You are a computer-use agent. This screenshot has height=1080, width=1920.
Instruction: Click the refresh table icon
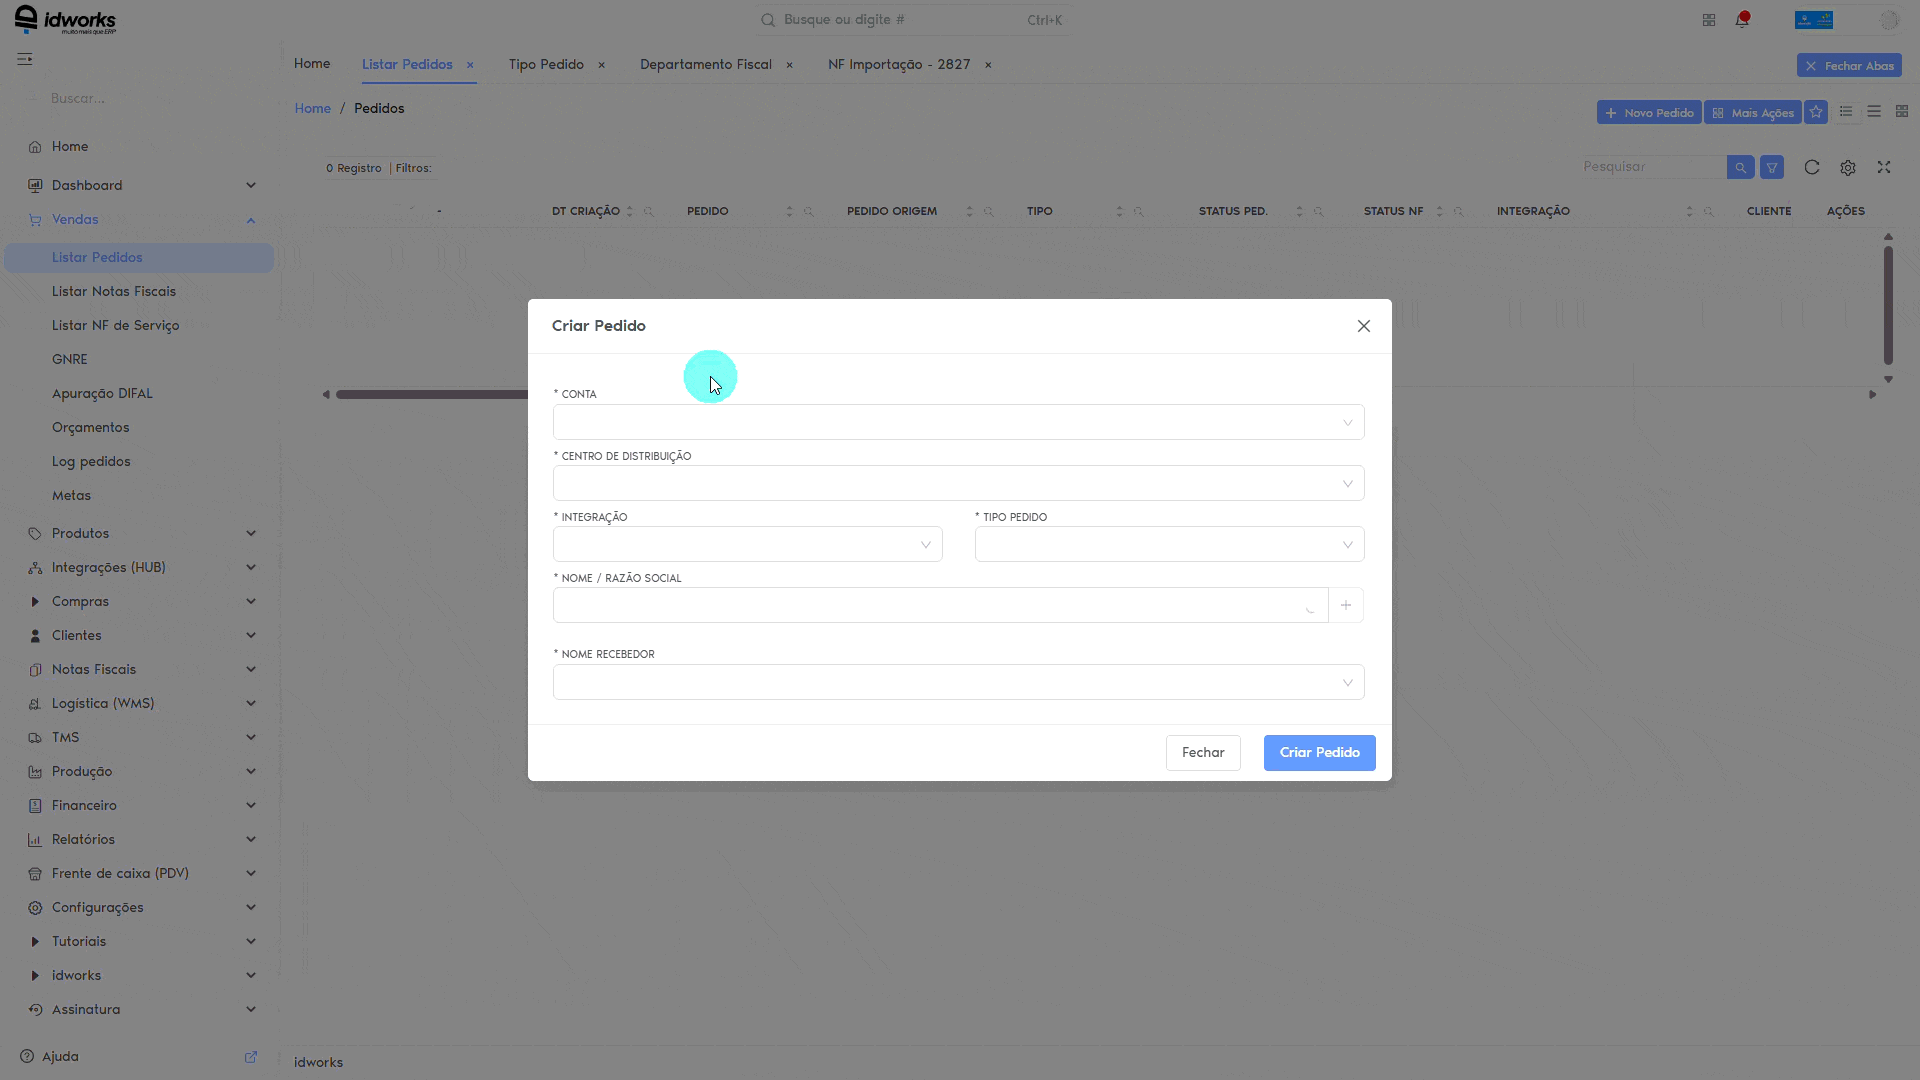pos(1812,167)
